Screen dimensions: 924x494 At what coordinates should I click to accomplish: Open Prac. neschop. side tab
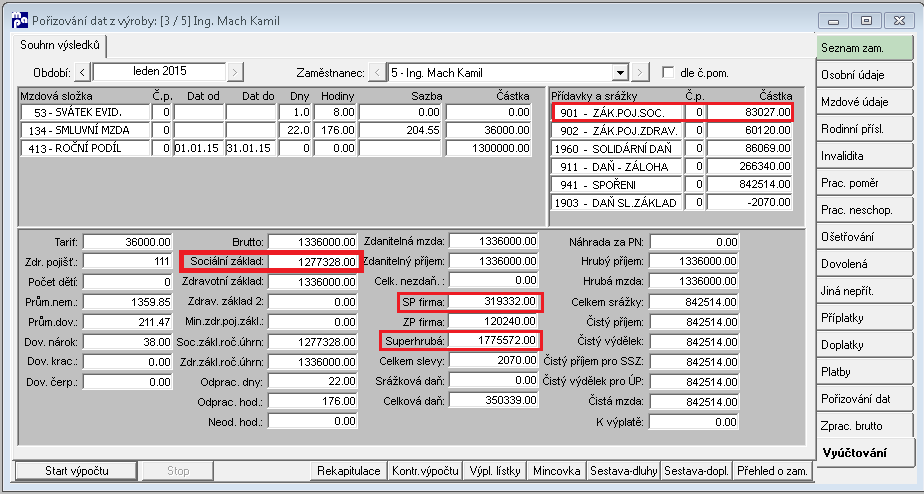(x=864, y=210)
